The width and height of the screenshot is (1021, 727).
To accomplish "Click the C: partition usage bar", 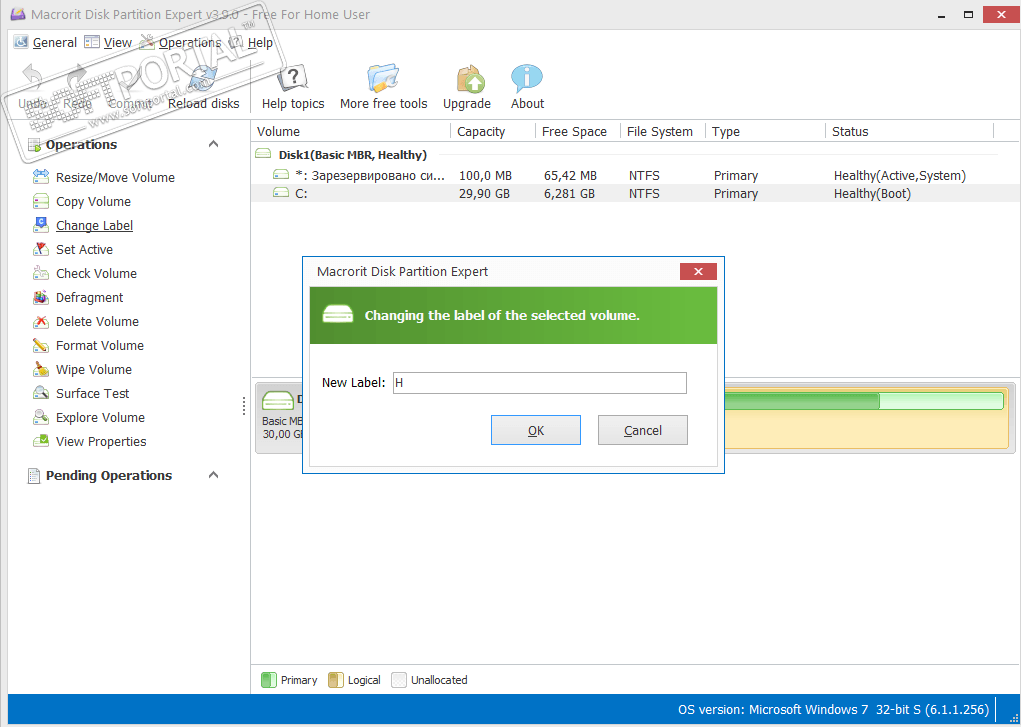I will tap(863, 401).
